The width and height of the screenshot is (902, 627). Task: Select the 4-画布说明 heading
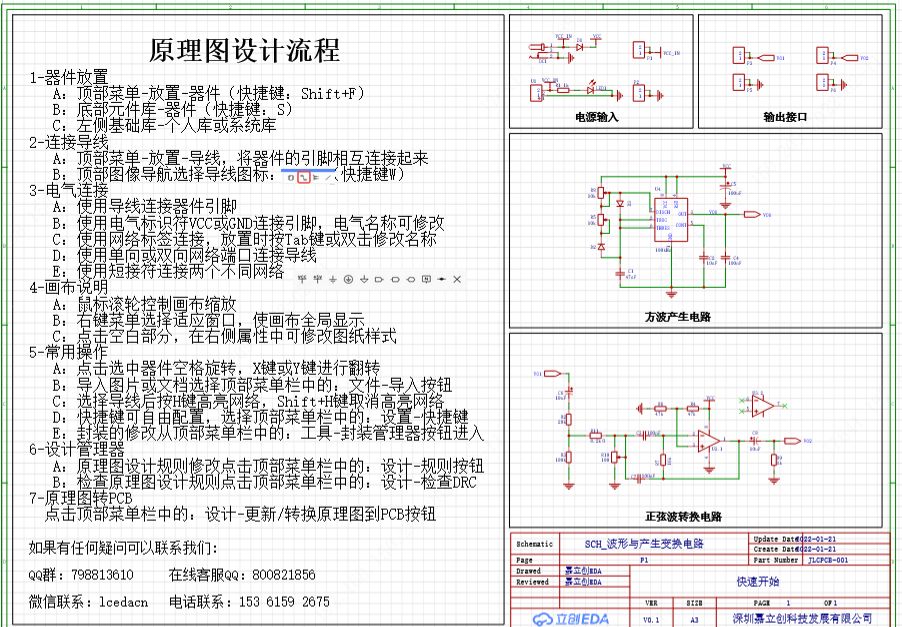[68, 287]
